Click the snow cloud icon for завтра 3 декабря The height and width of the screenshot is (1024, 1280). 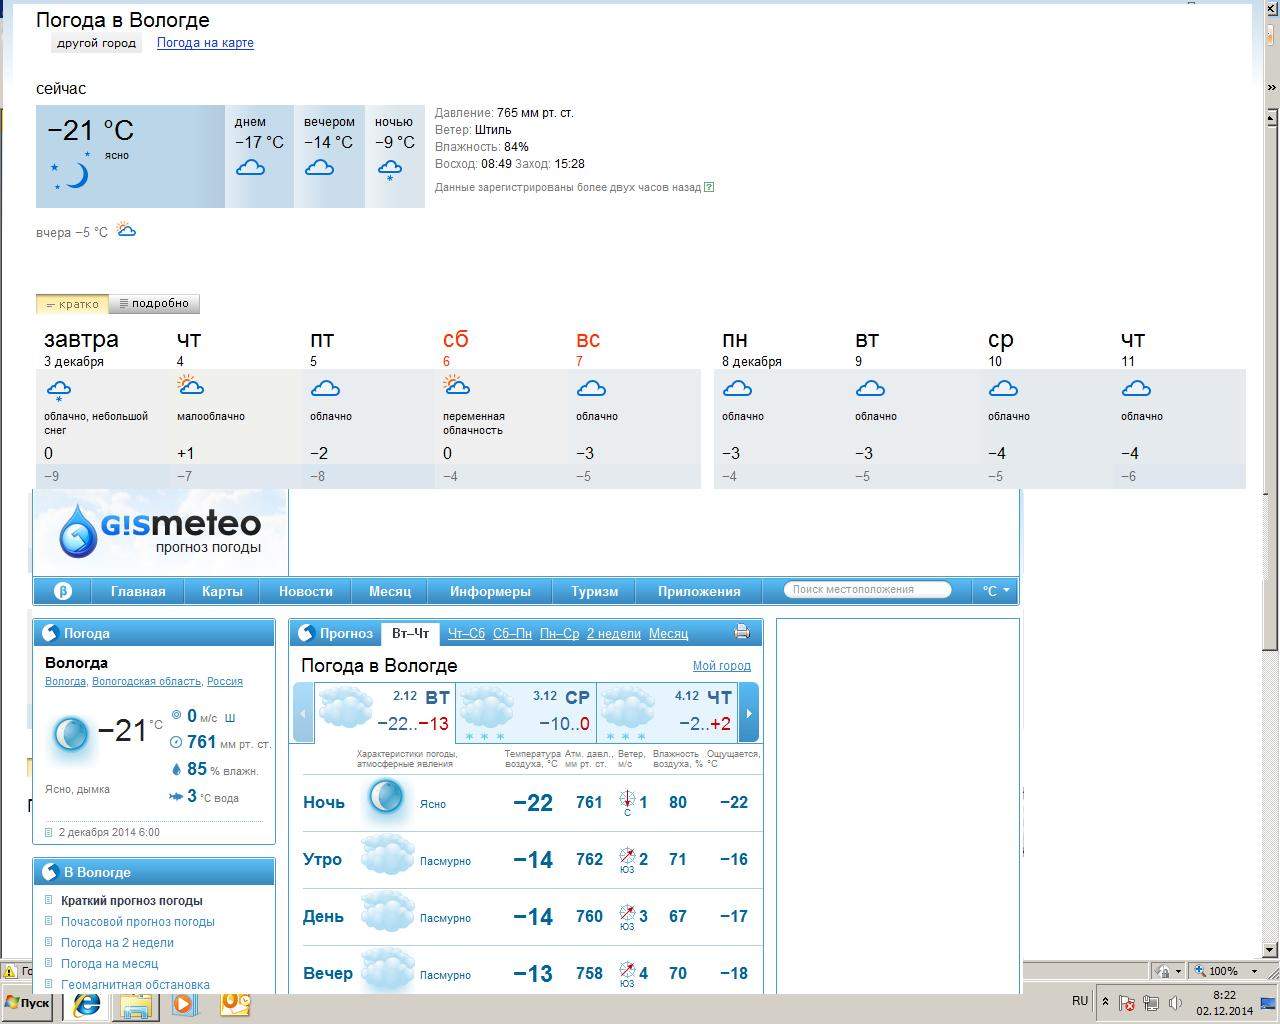[x=59, y=390]
